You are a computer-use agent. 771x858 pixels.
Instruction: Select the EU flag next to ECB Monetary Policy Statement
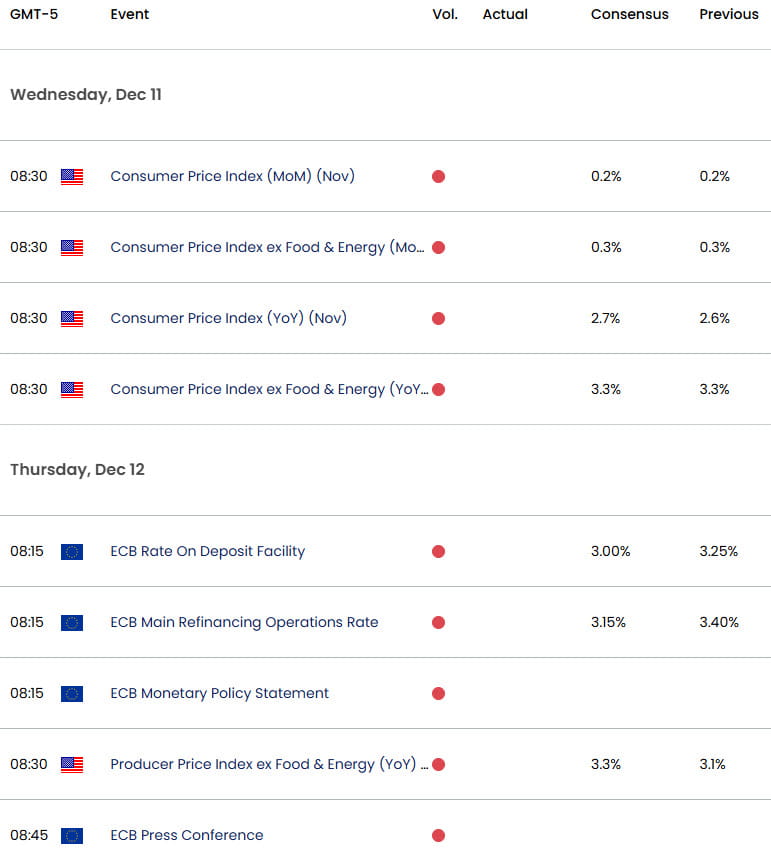(x=71, y=693)
